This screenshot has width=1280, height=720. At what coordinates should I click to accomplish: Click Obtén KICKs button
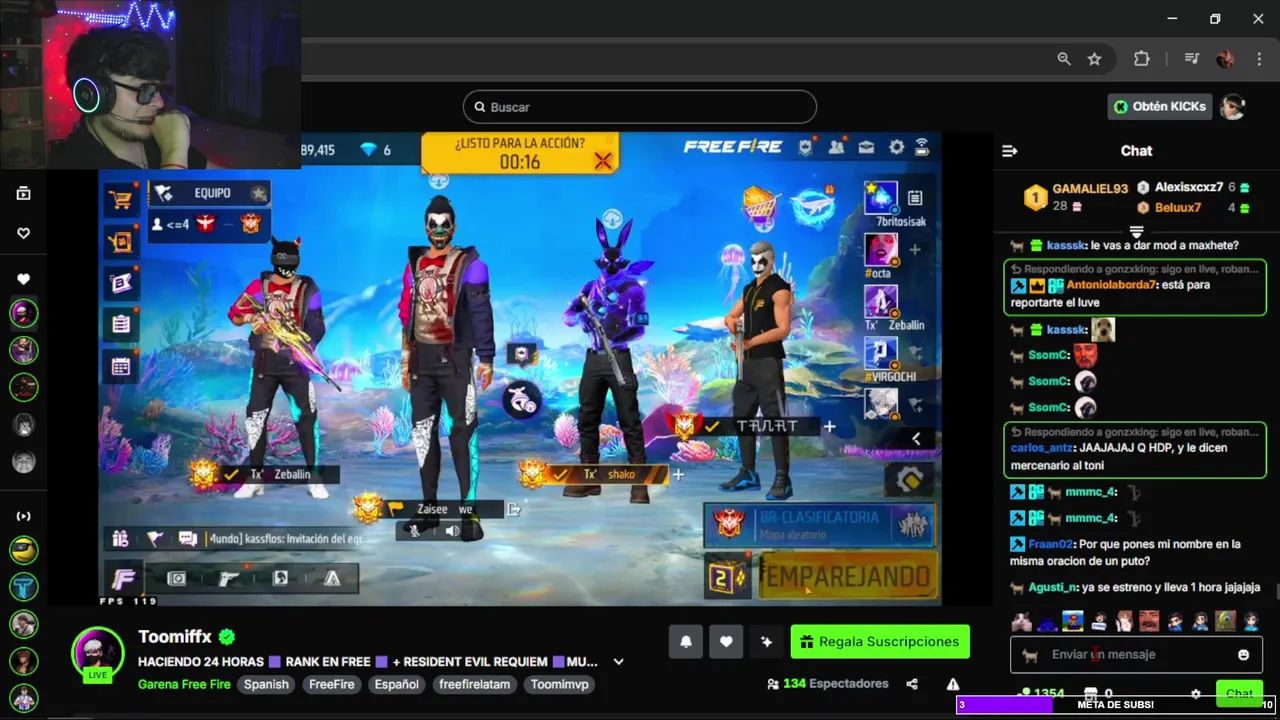pyautogui.click(x=1160, y=106)
